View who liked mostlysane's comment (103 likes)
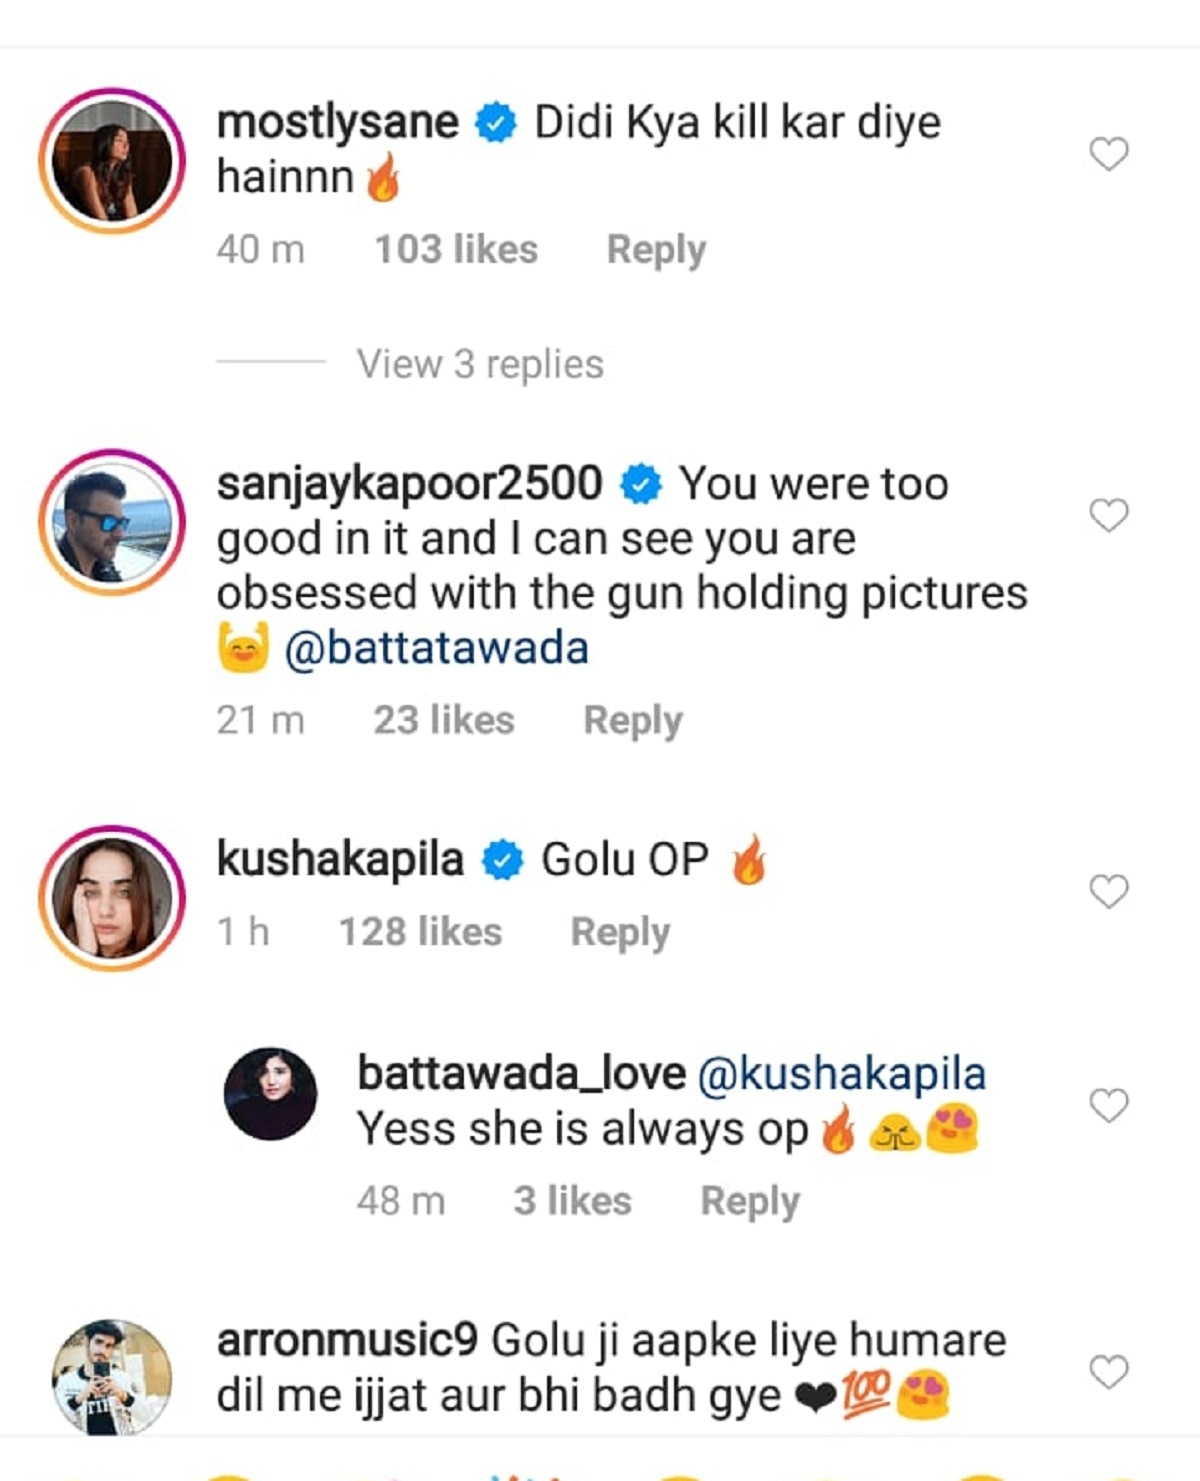The image size is (1200, 1481). click(456, 250)
